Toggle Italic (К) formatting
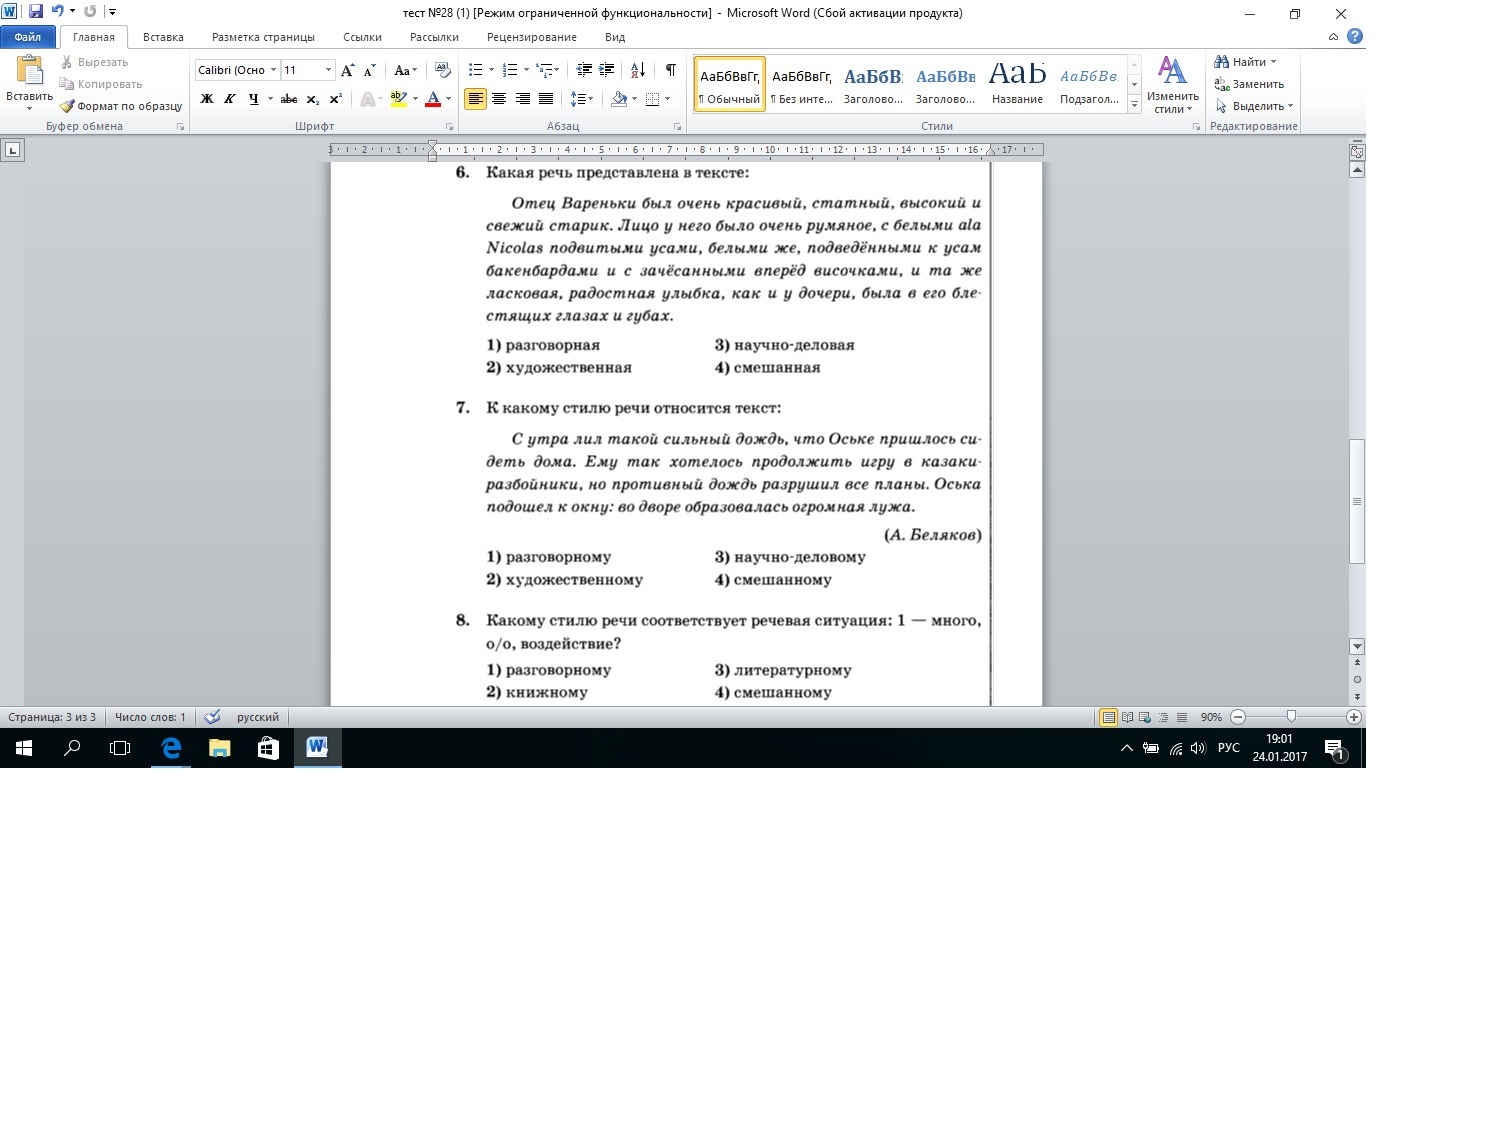This screenshot has height=1125, width=1500. (x=230, y=99)
